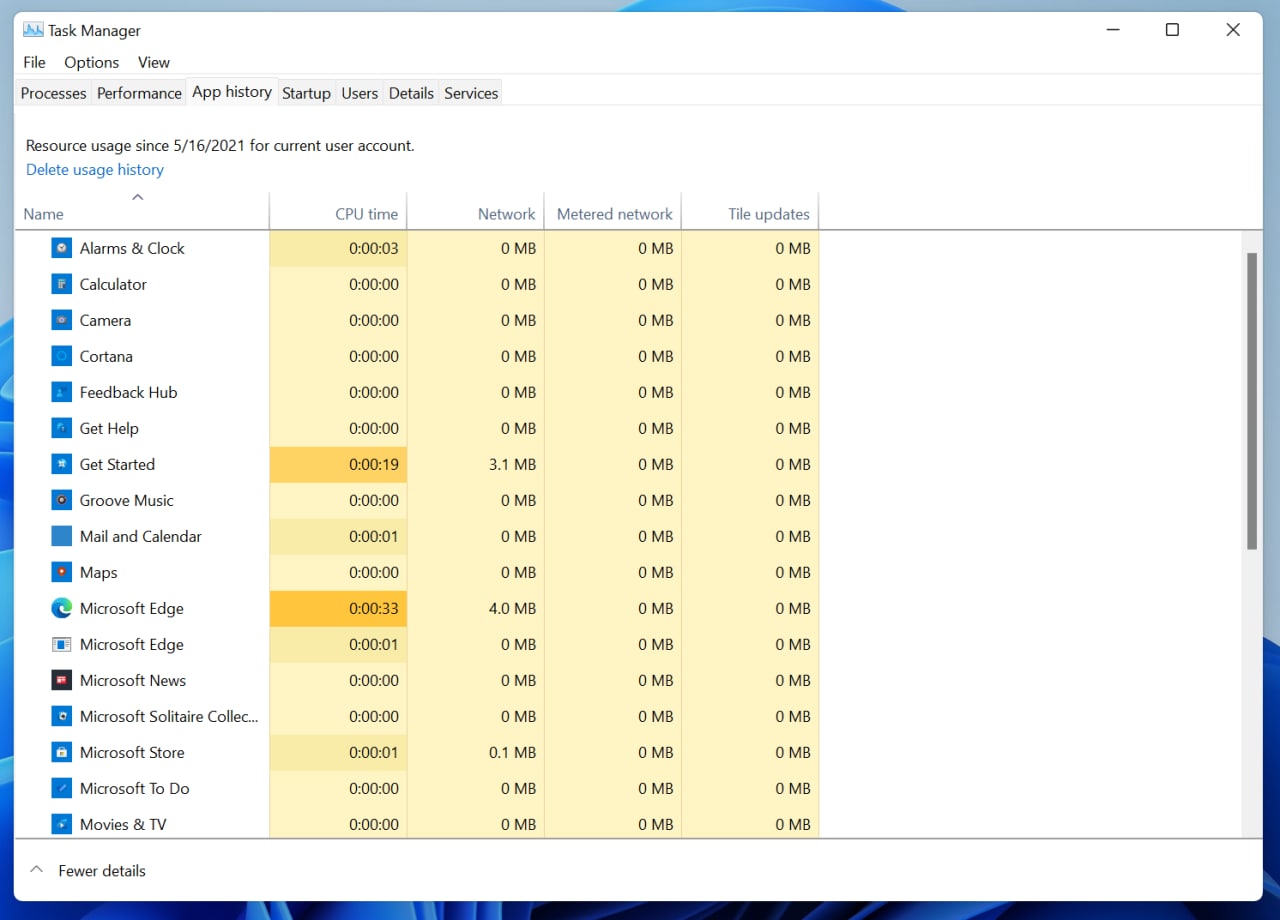The width and height of the screenshot is (1280, 920).
Task: Select the Get Help row name
Action: (109, 428)
